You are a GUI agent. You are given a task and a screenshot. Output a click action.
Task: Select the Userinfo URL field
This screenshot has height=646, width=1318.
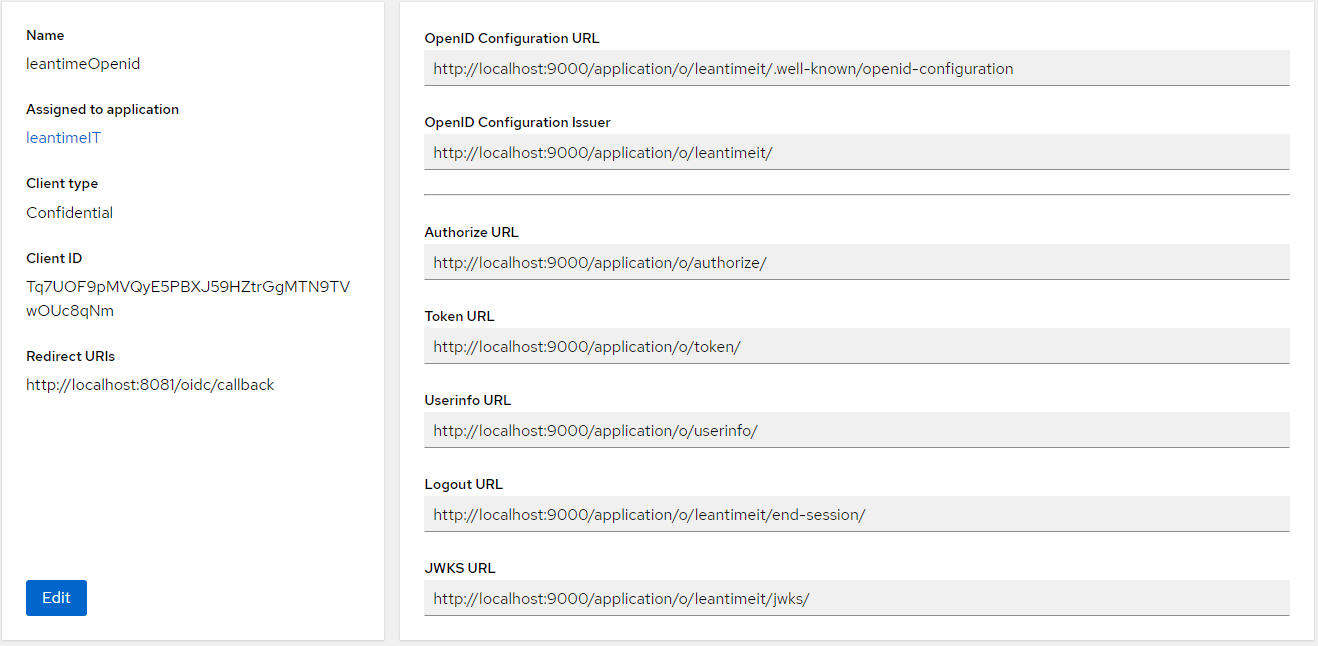(855, 430)
